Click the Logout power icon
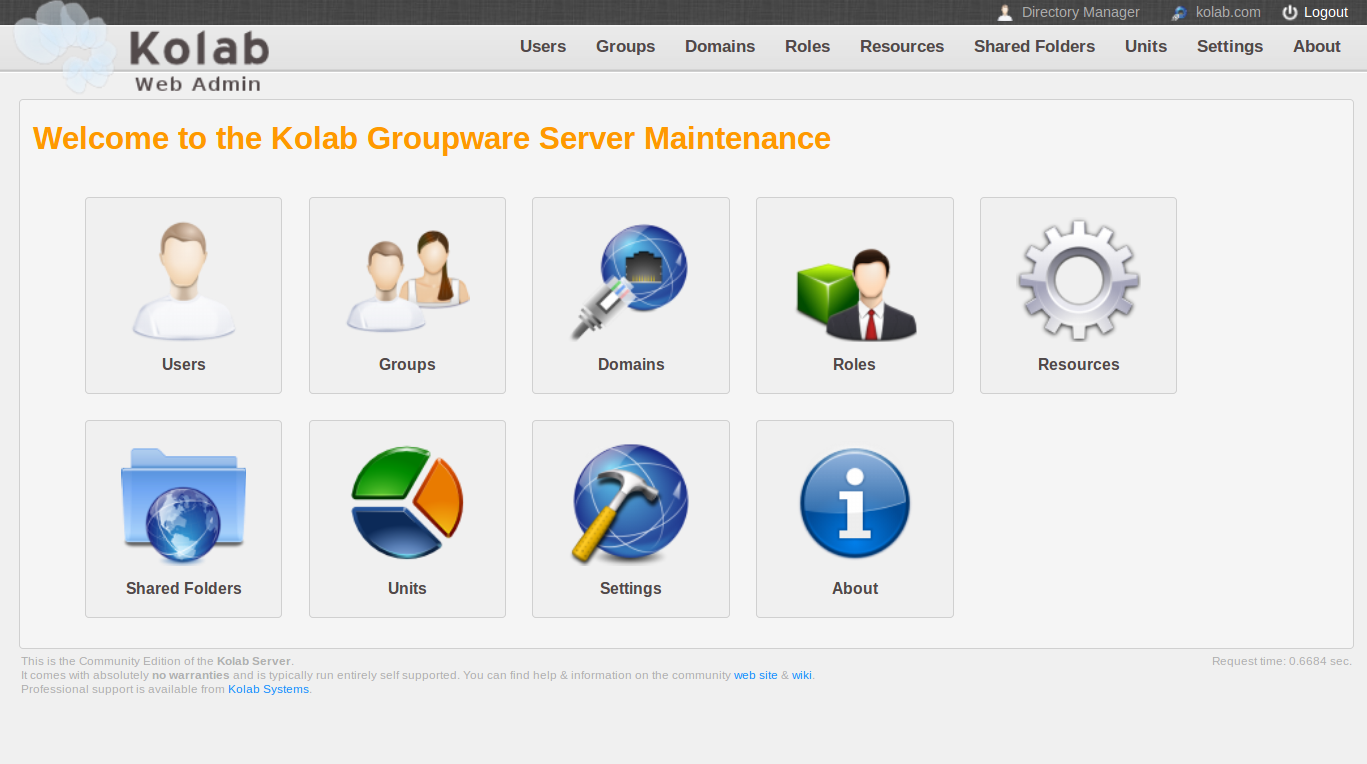The width and height of the screenshot is (1367, 764). click(x=1290, y=13)
